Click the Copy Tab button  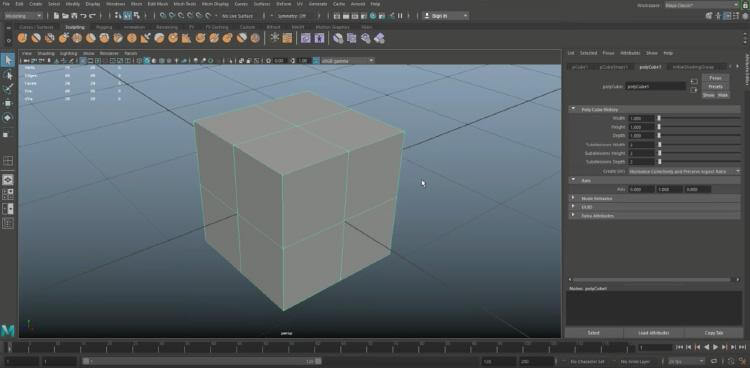point(714,333)
